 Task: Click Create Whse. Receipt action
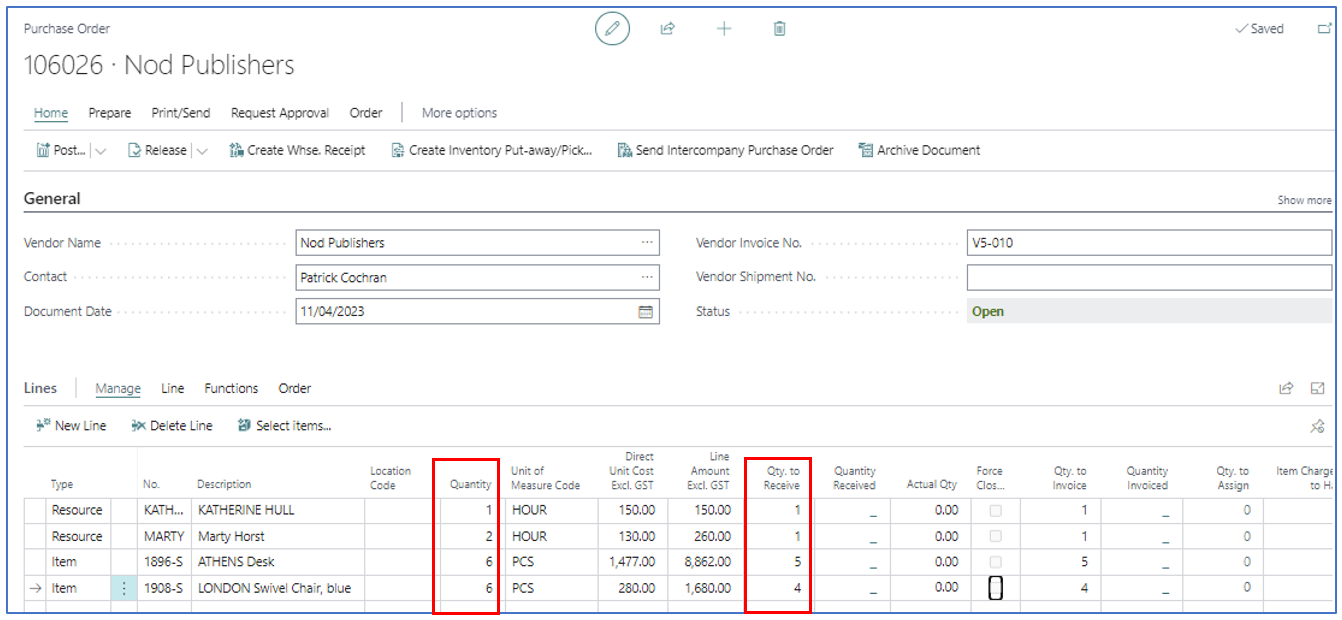[297, 151]
